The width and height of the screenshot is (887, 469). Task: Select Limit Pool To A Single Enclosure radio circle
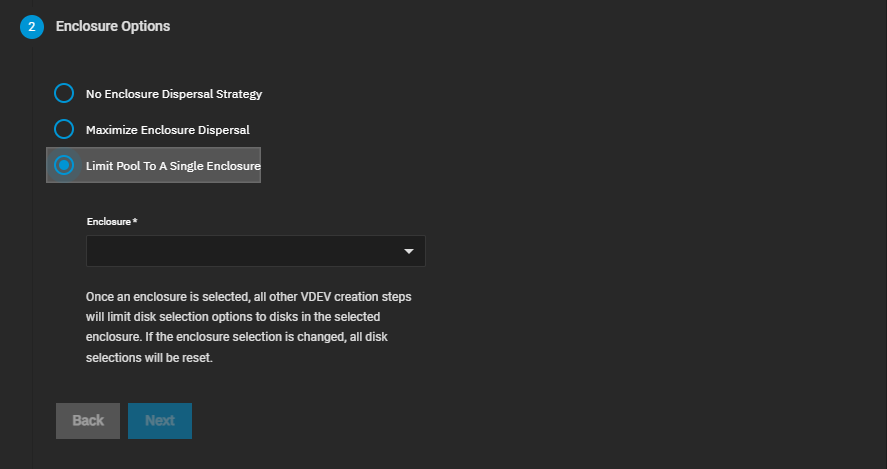tap(64, 164)
